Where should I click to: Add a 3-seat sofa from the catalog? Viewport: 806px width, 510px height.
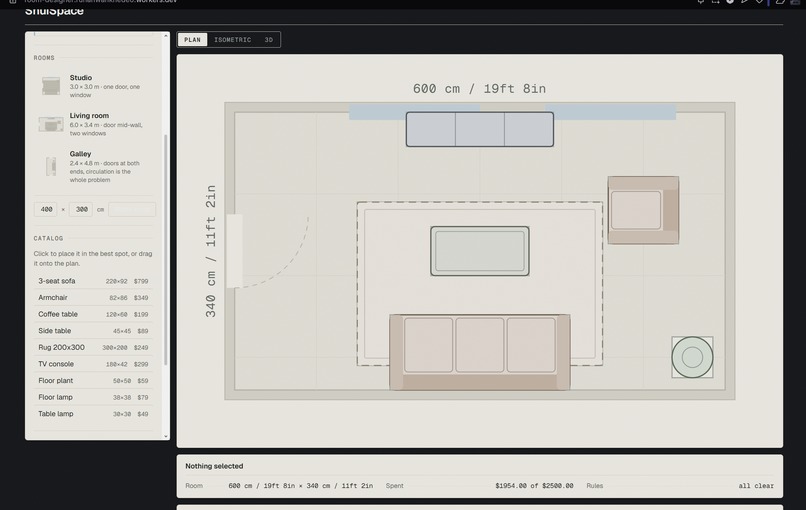[93, 281]
